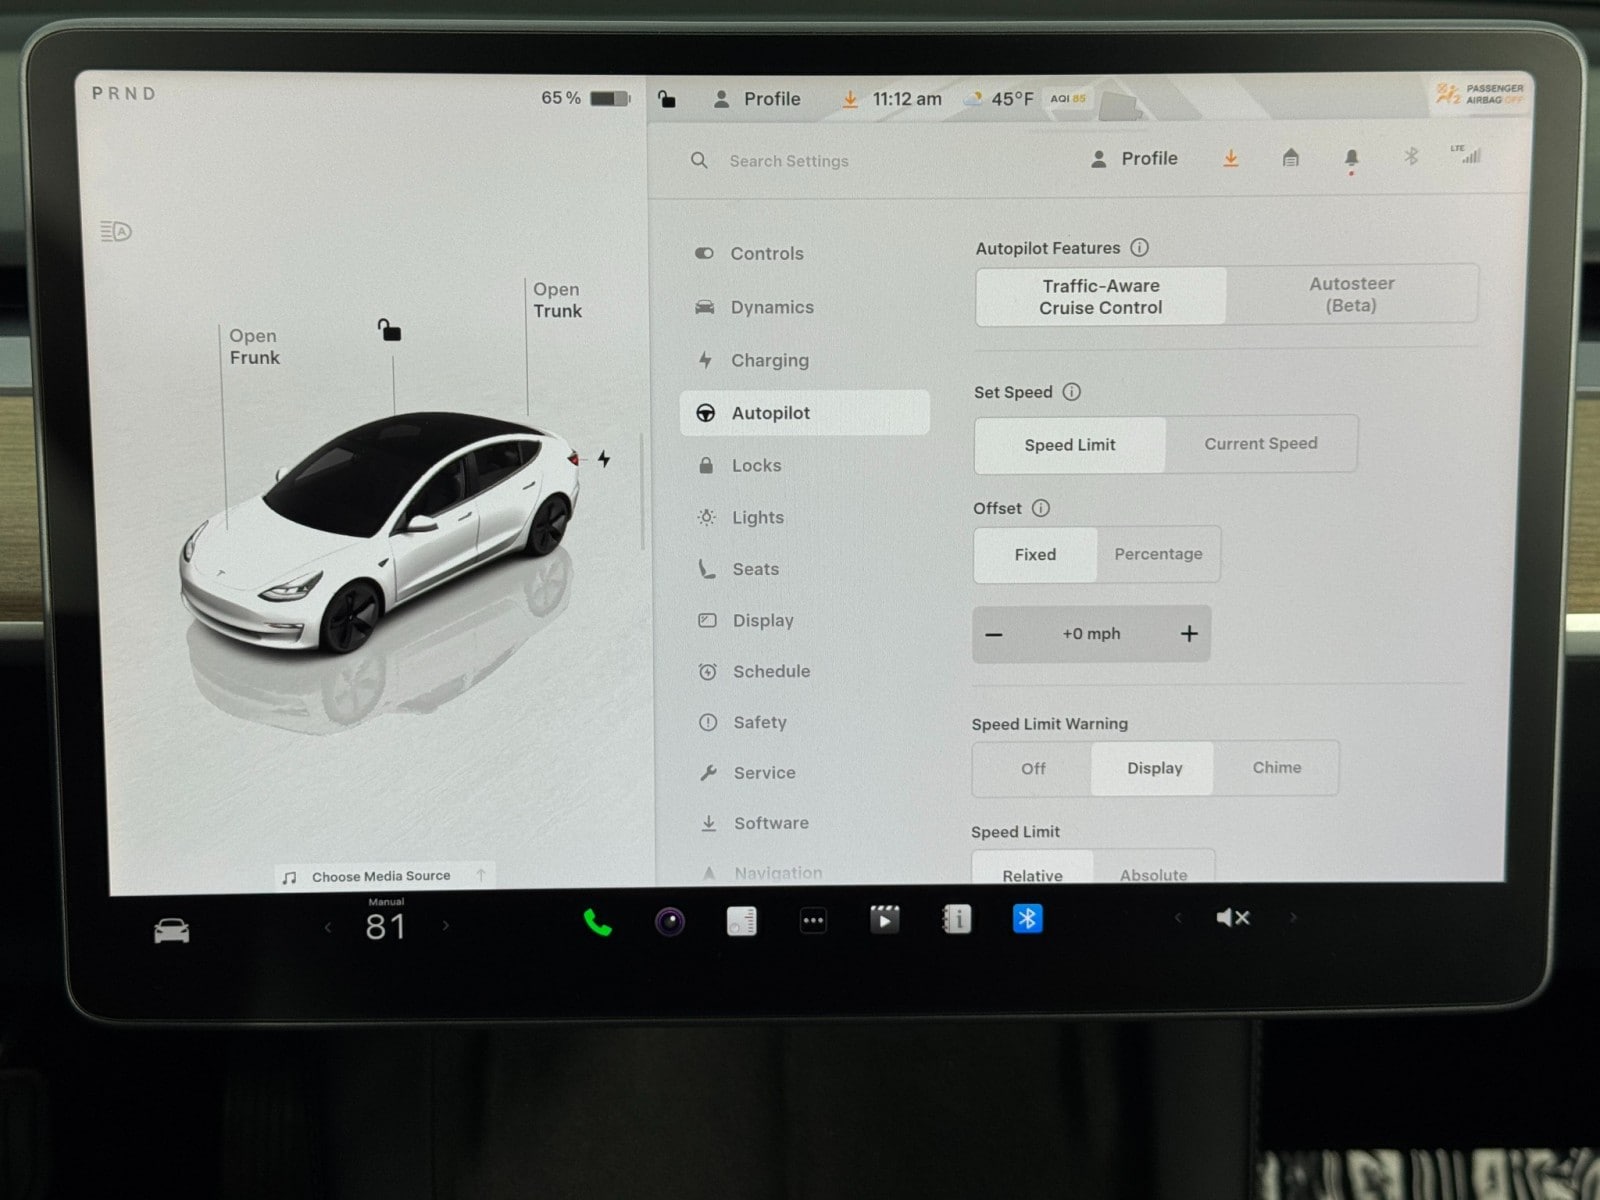Tap the HomeLink garage icon
The width and height of the screenshot is (1600, 1200).
(1290, 158)
